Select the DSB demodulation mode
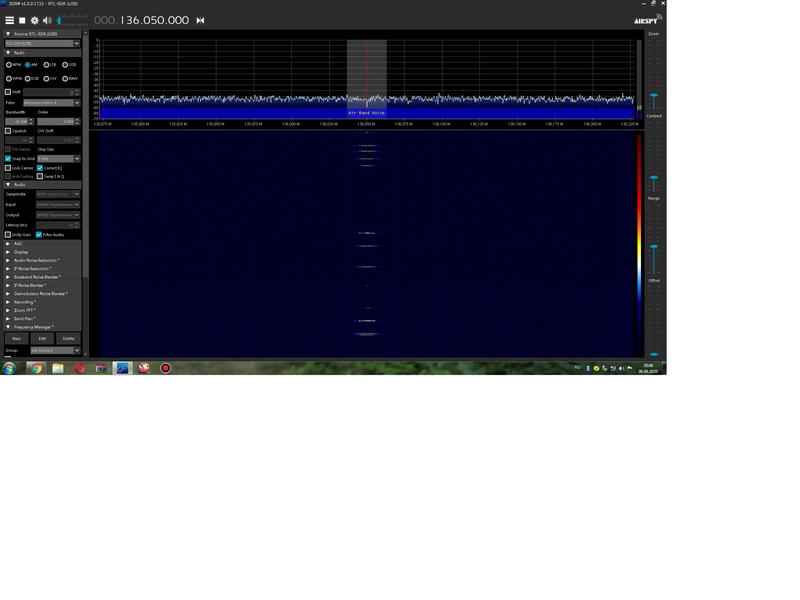Viewport: 800px width, 600px height. (x=28, y=79)
